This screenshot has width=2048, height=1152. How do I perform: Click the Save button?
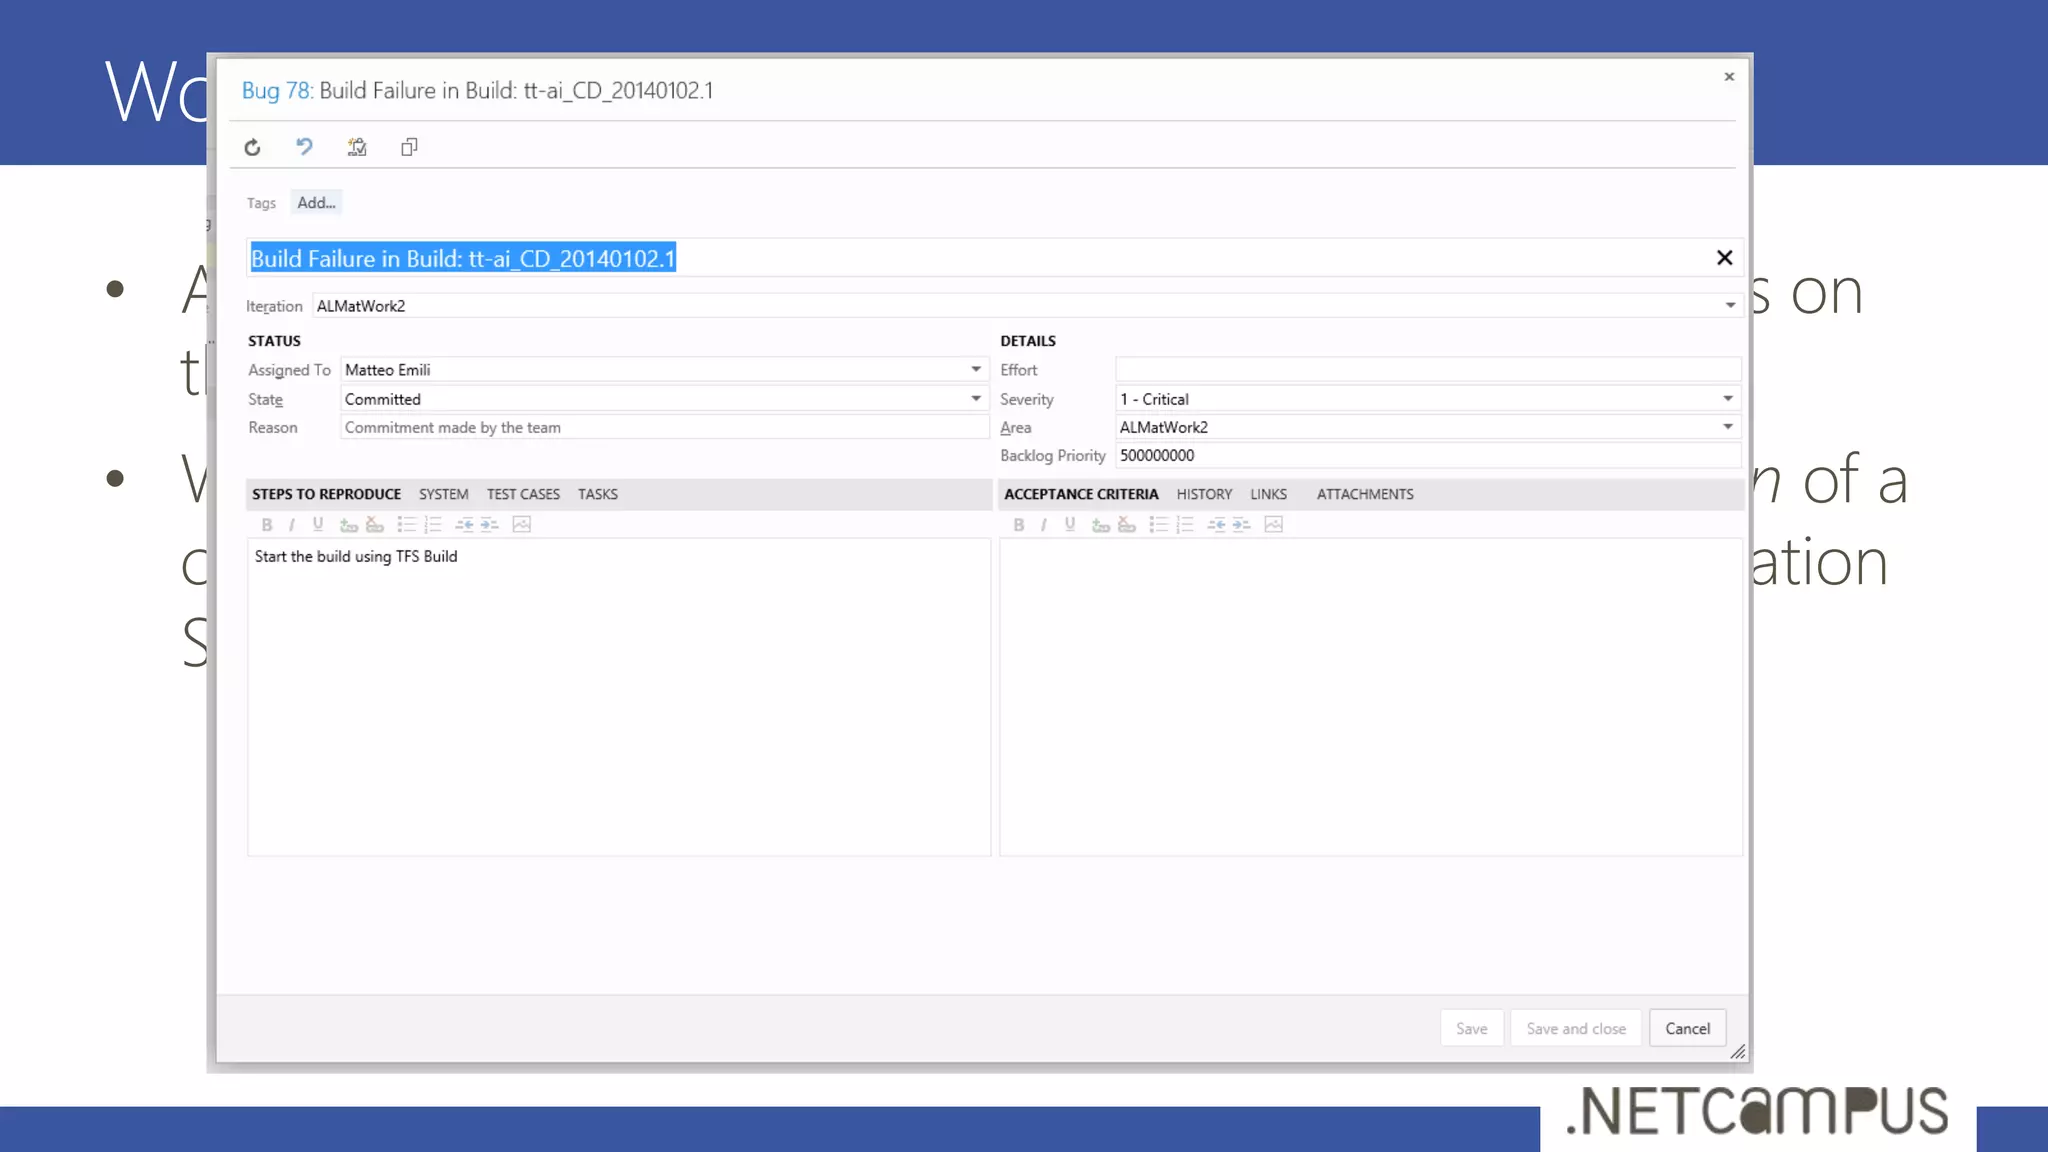pos(1471,1028)
